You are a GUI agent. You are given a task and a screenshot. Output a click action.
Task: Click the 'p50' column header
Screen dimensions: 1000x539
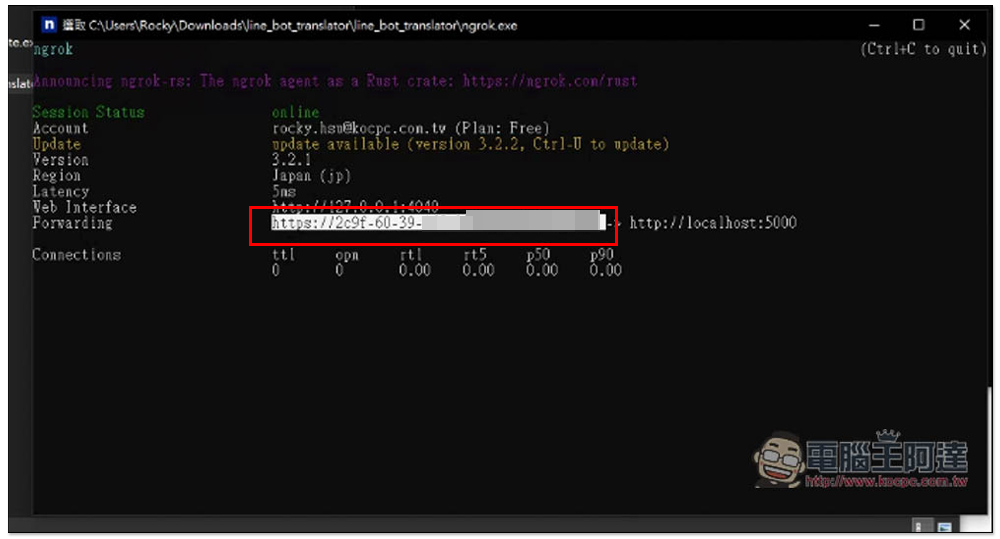(538, 255)
